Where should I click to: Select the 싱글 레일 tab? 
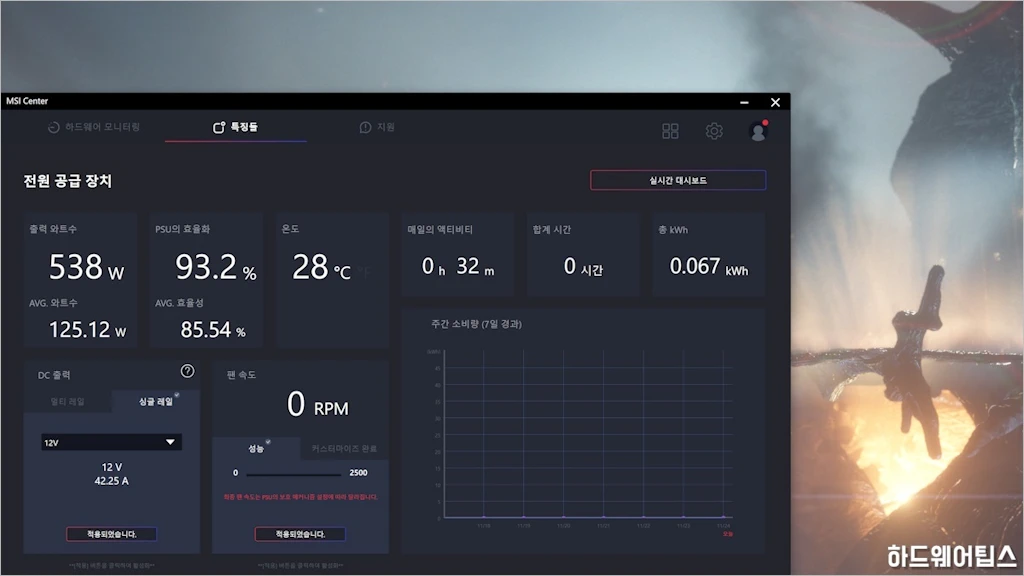pos(155,402)
